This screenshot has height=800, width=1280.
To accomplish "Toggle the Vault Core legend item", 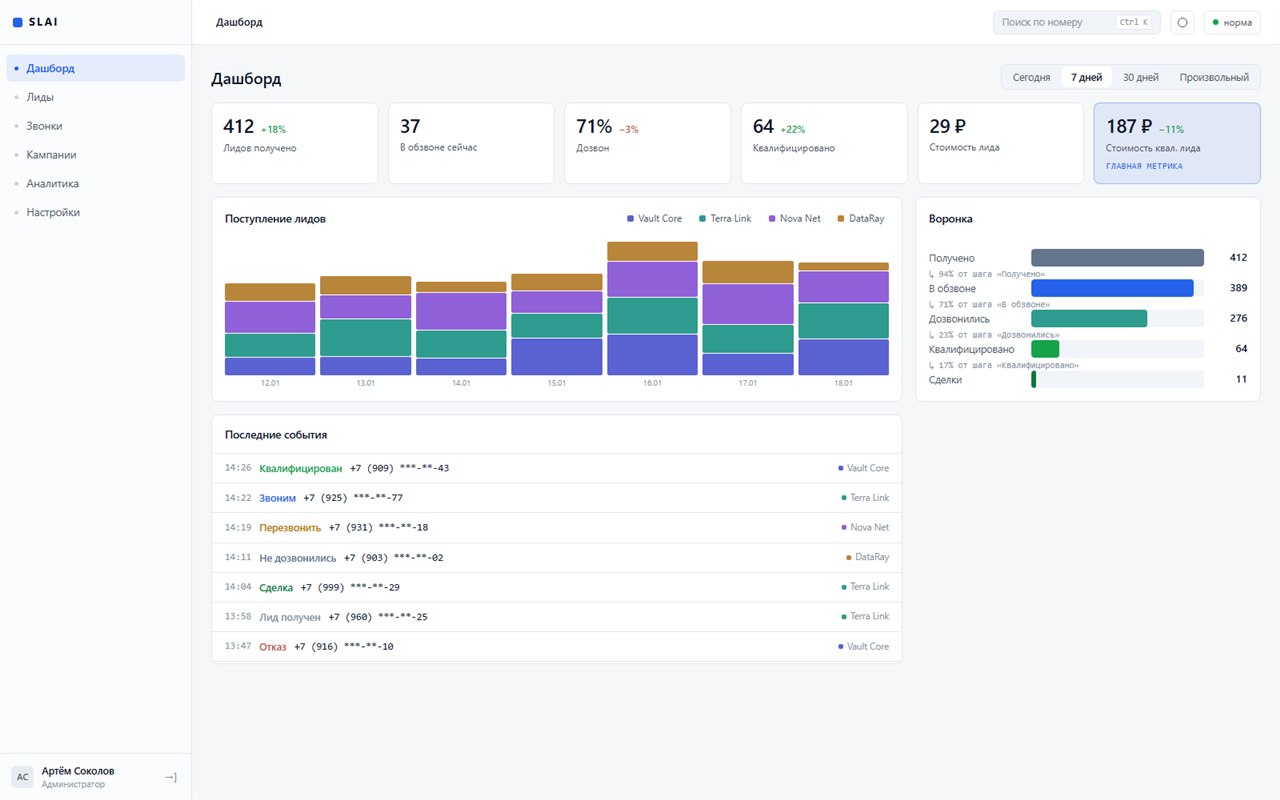I will point(654,218).
